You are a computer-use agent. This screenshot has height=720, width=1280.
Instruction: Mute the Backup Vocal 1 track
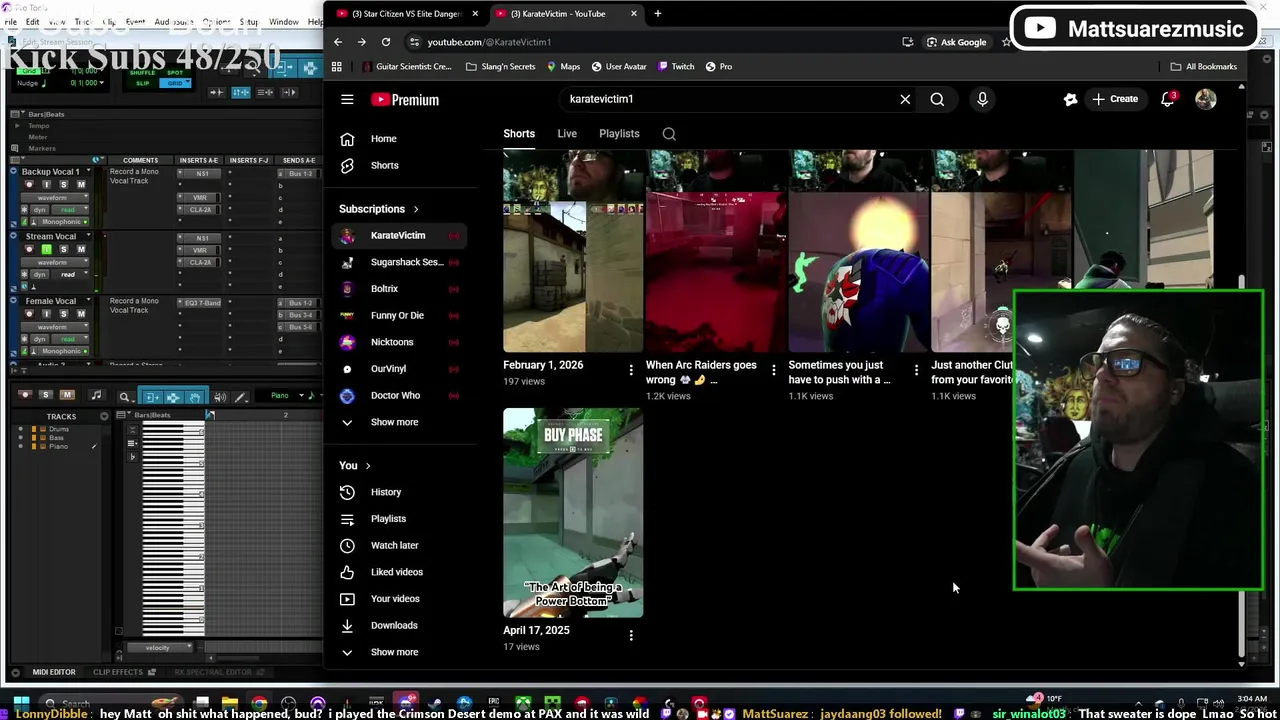tap(81, 185)
